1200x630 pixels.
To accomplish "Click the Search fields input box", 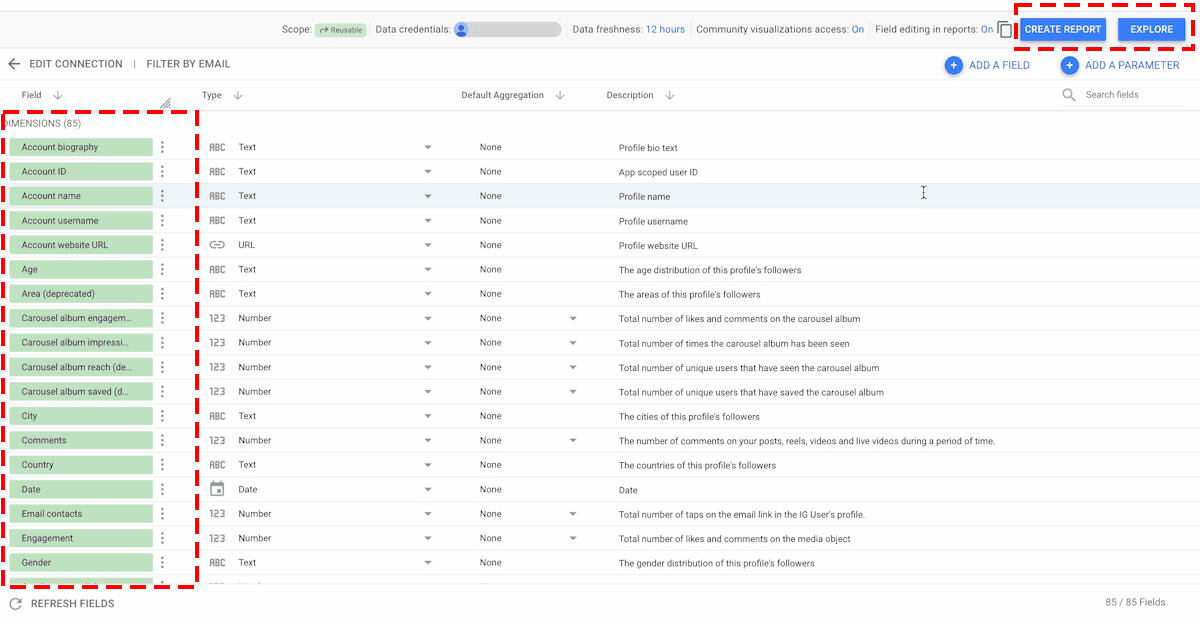I will (x=1130, y=95).
